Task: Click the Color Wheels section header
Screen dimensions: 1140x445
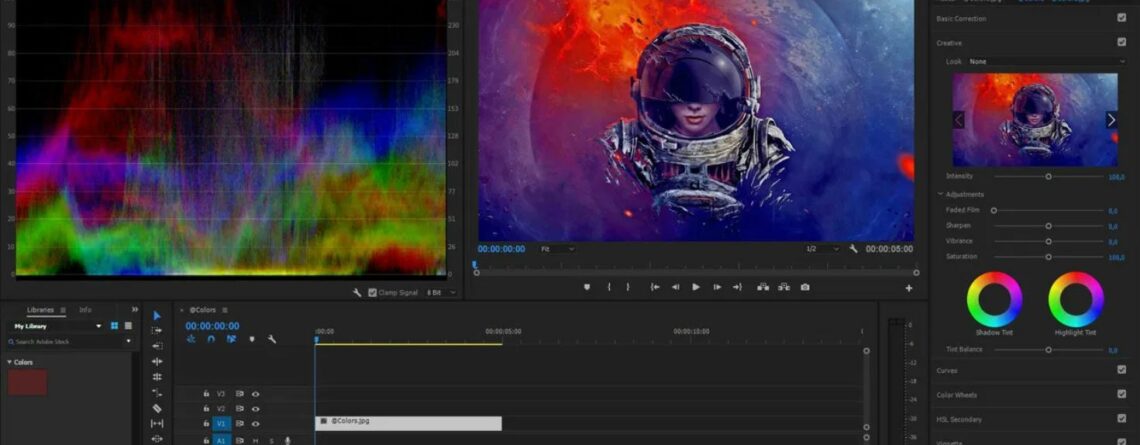Action: click(x=957, y=395)
